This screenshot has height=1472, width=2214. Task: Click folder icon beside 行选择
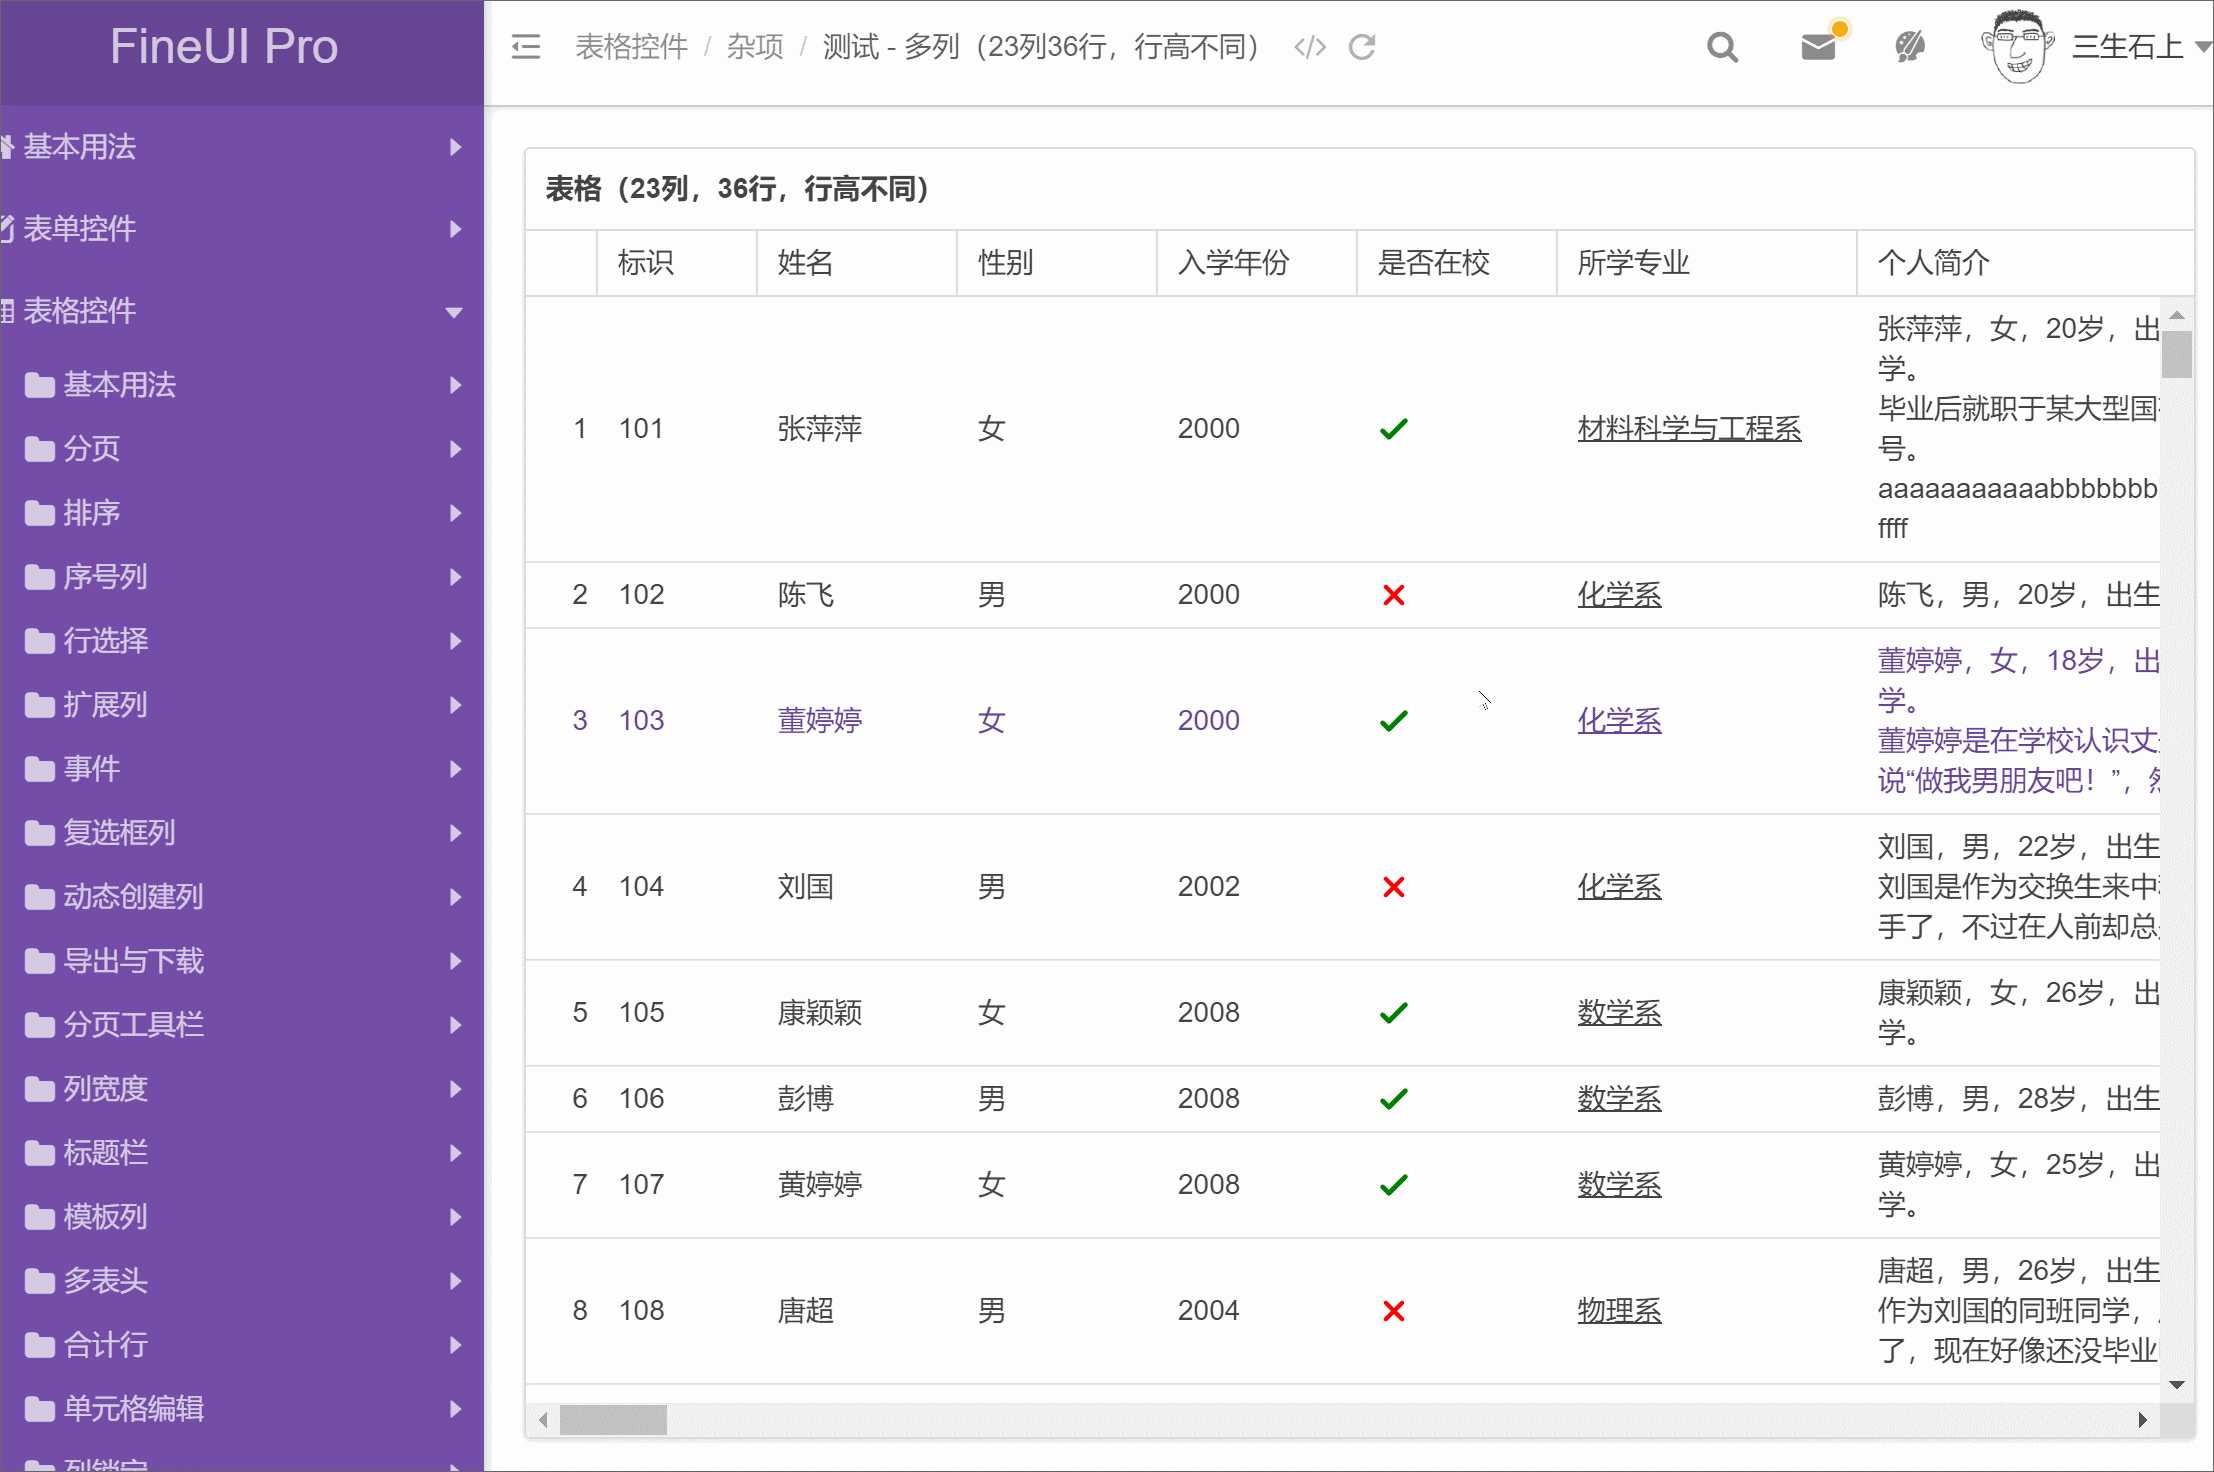click(x=40, y=641)
